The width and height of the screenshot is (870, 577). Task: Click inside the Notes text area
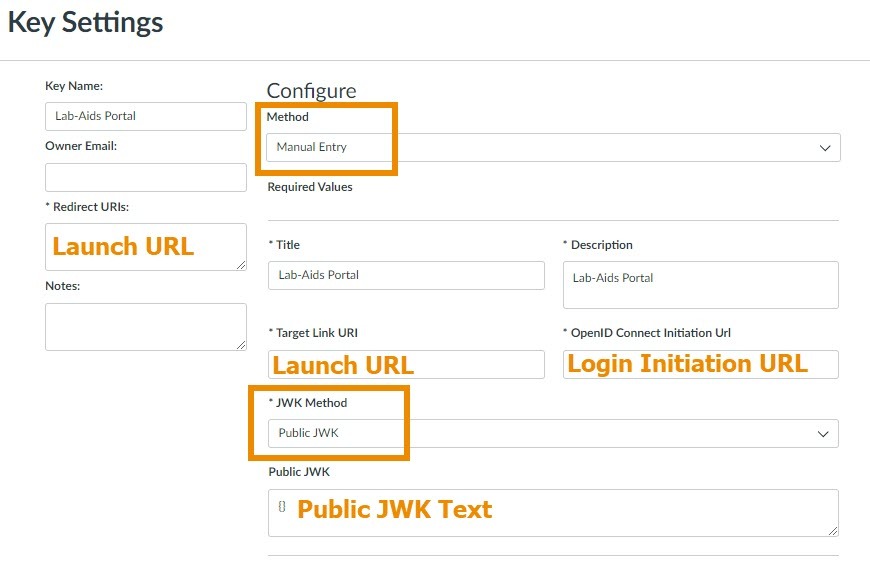pyautogui.click(x=145, y=327)
